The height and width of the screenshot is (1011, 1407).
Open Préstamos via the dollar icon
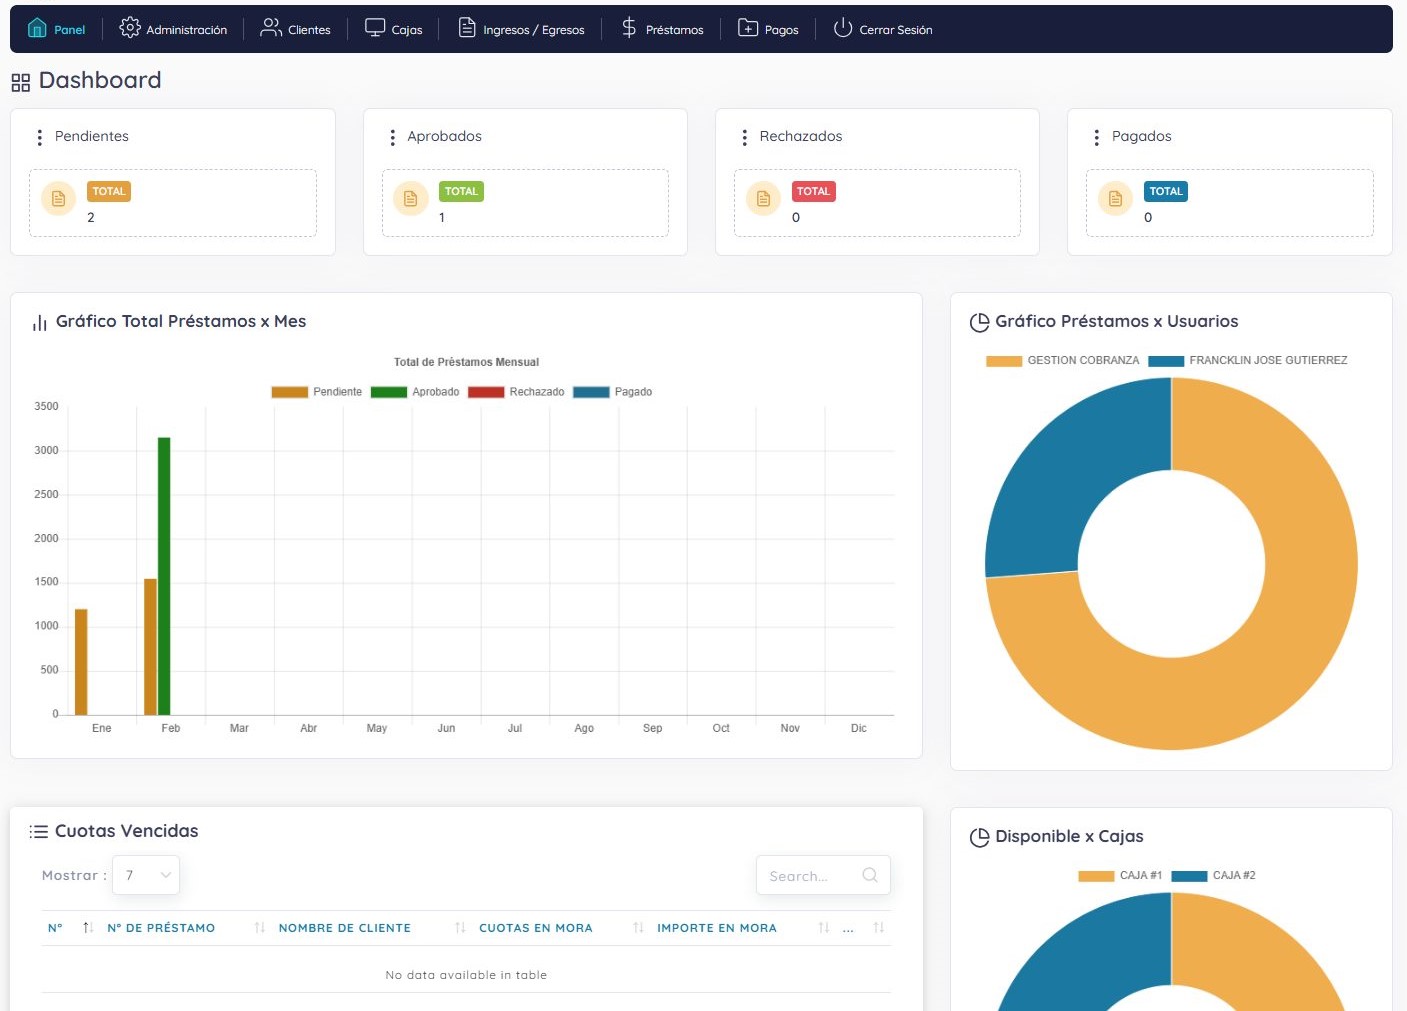click(627, 28)
